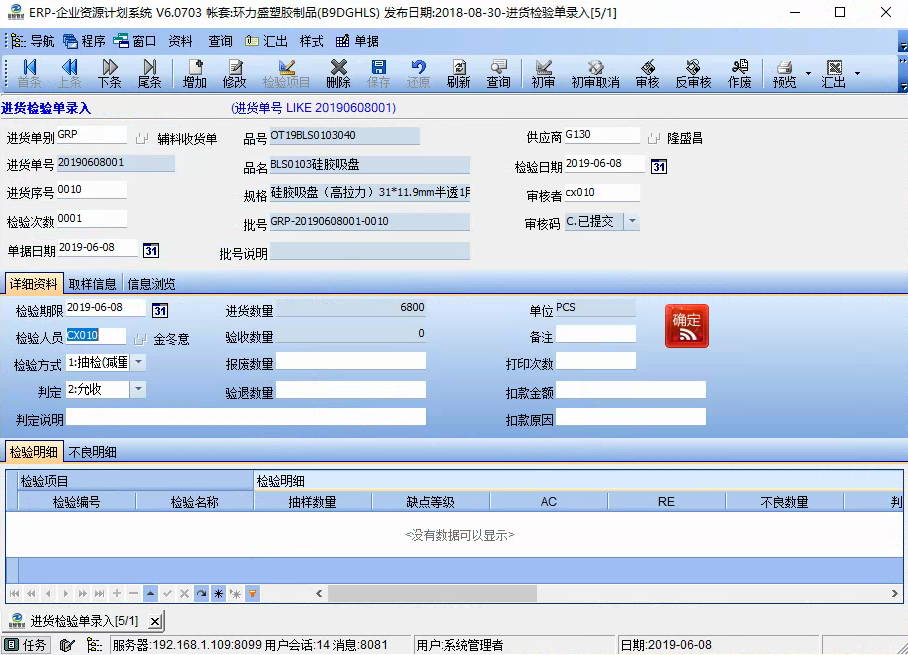Expand 审核码 dropdown
Screen dimensions: 908x655
(632, 221)
